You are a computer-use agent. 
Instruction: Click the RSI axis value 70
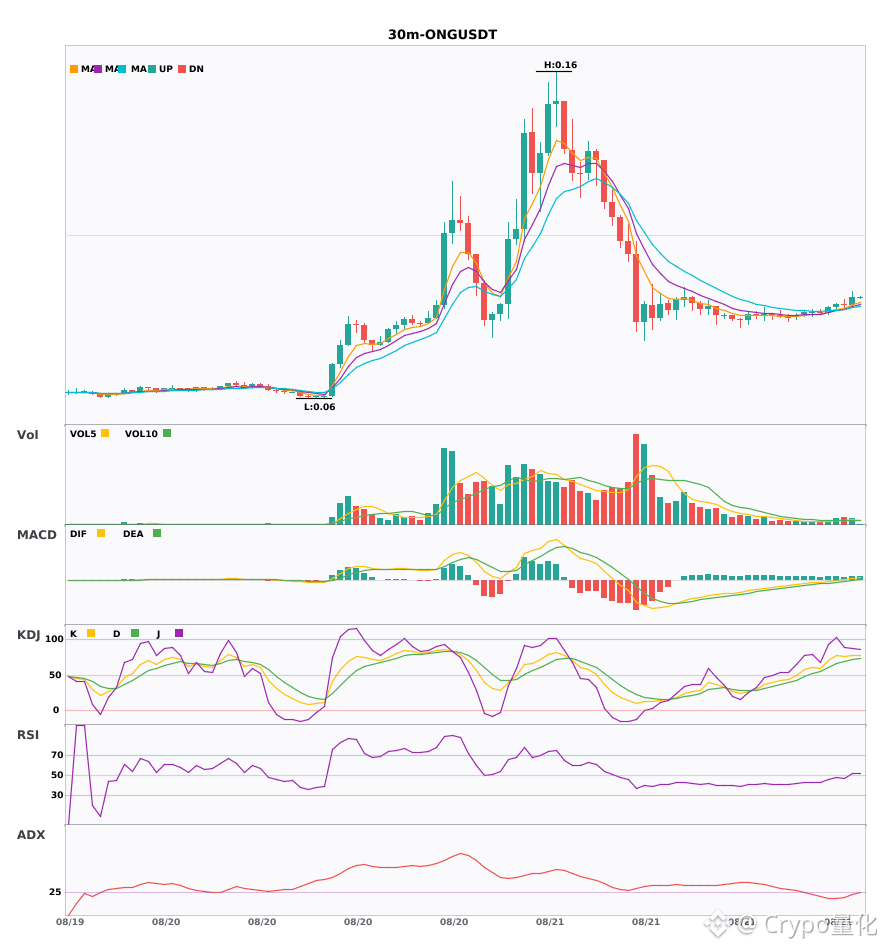[x=57, y=755]
